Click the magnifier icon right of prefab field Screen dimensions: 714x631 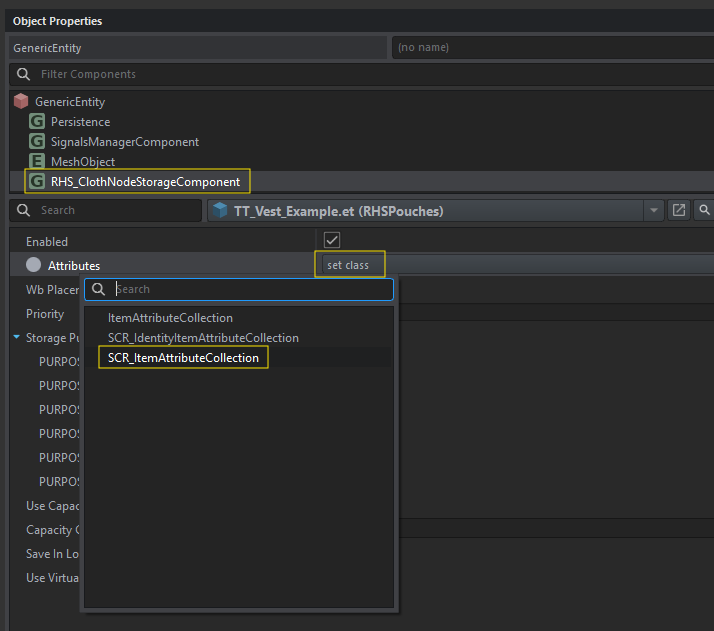coord(705,210)
